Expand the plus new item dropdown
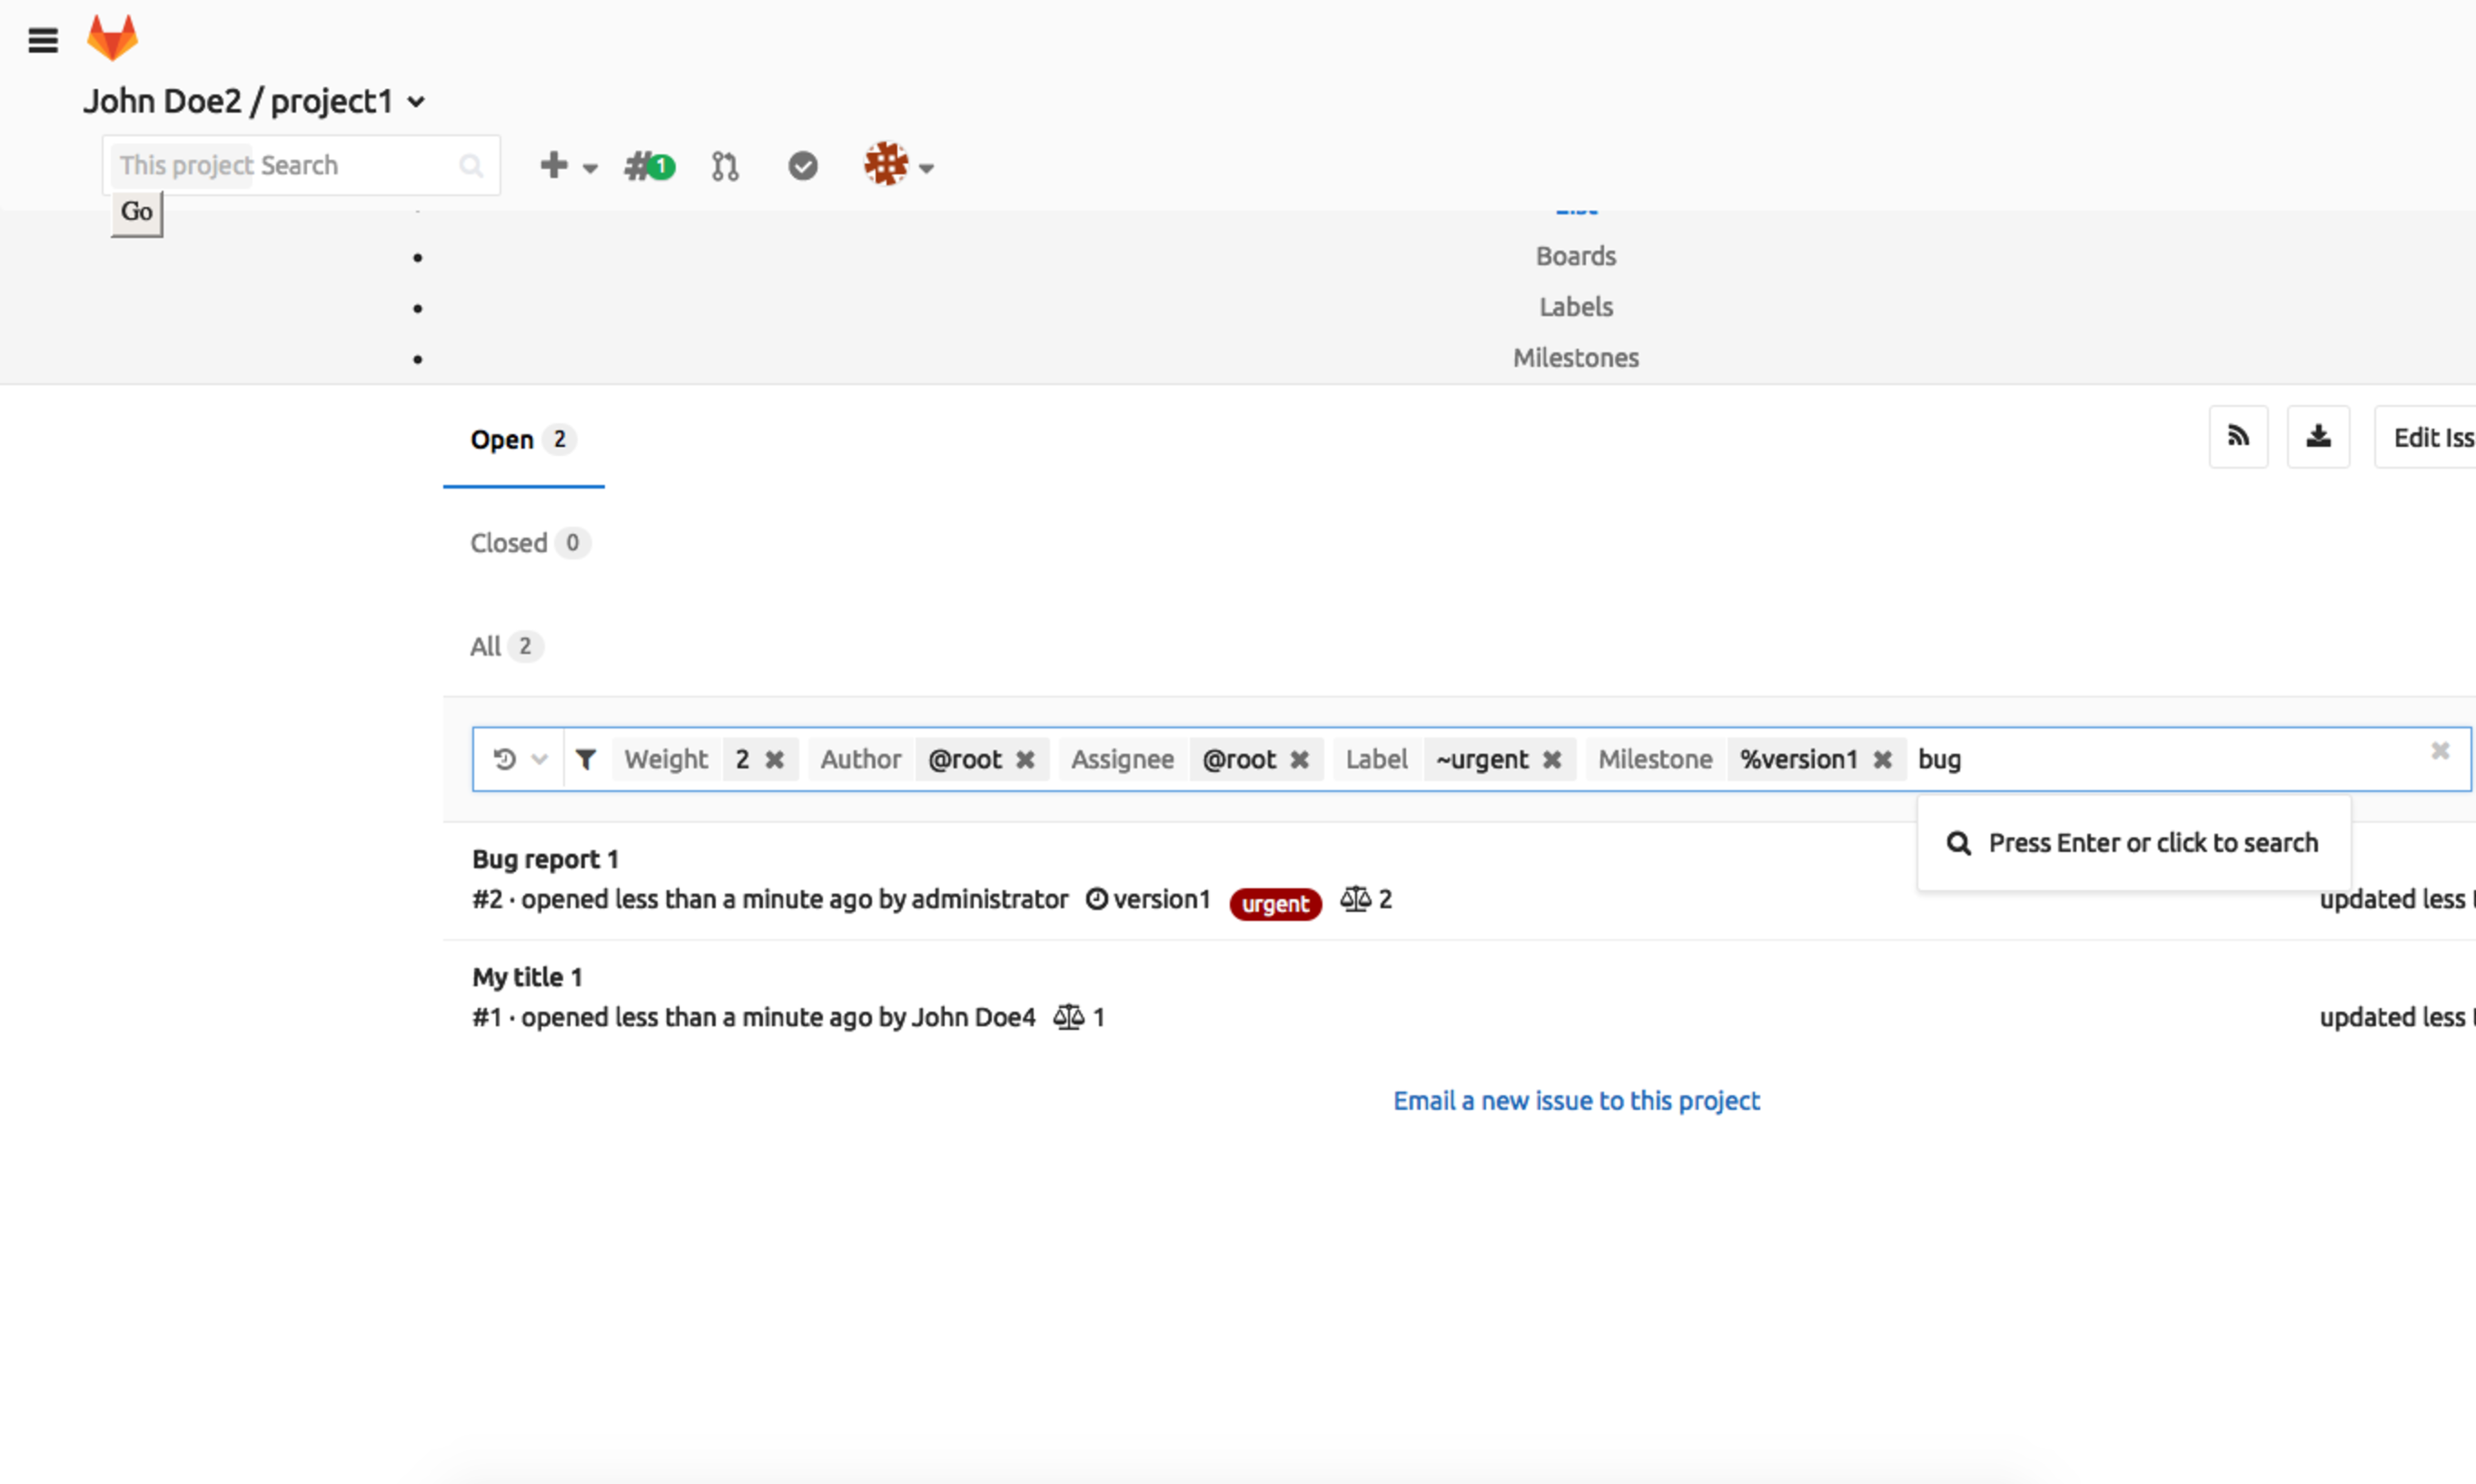The image size is (2476, 1484). tap(567, 166)
